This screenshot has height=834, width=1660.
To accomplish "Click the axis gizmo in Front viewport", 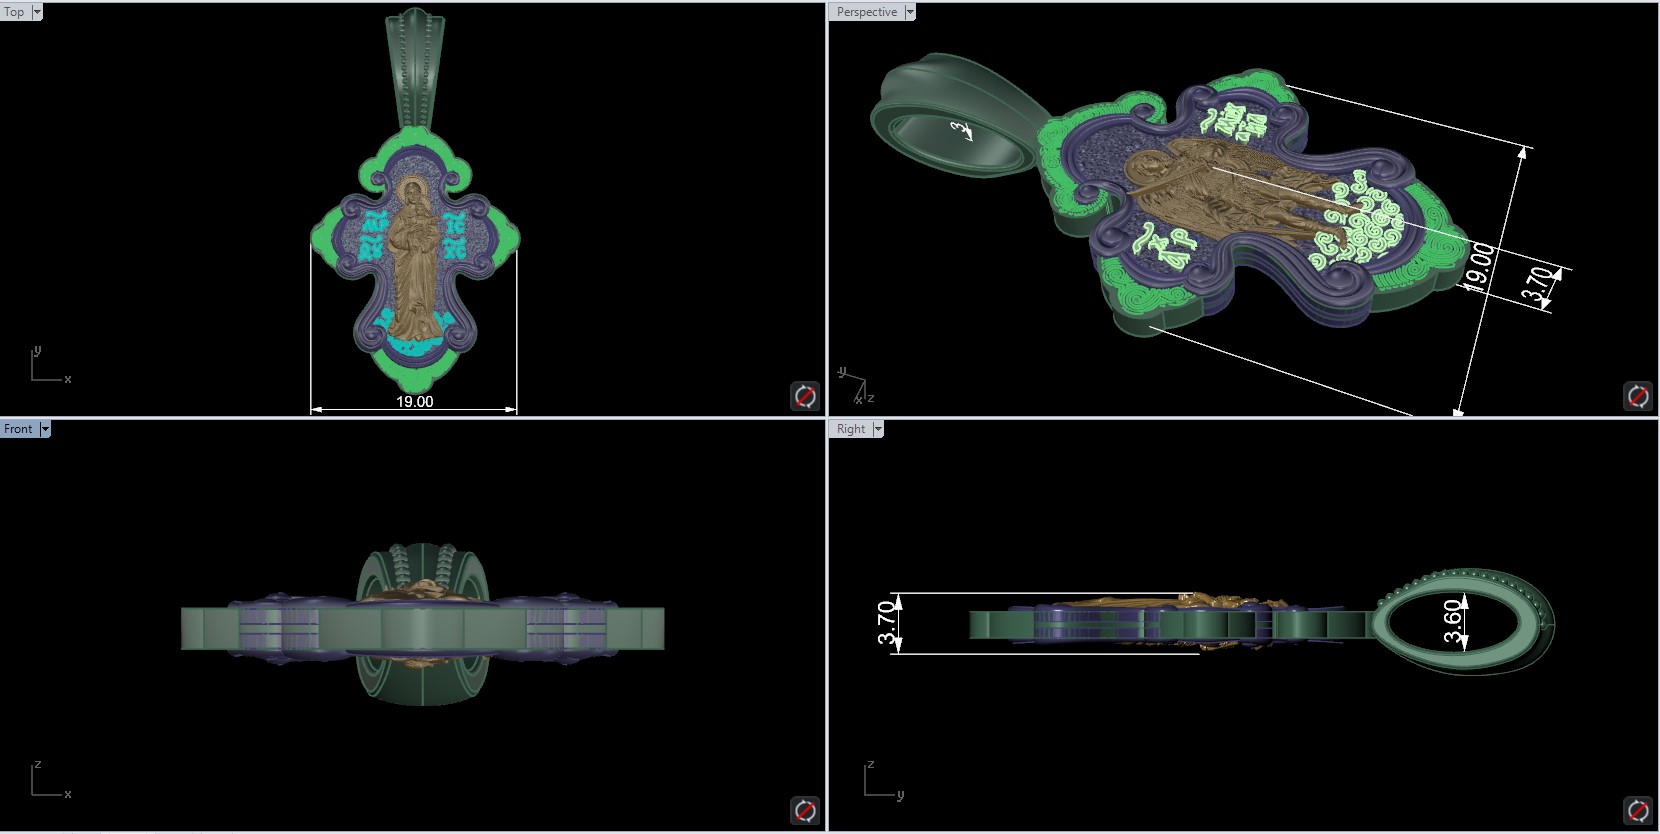I will tap(50, 780).
